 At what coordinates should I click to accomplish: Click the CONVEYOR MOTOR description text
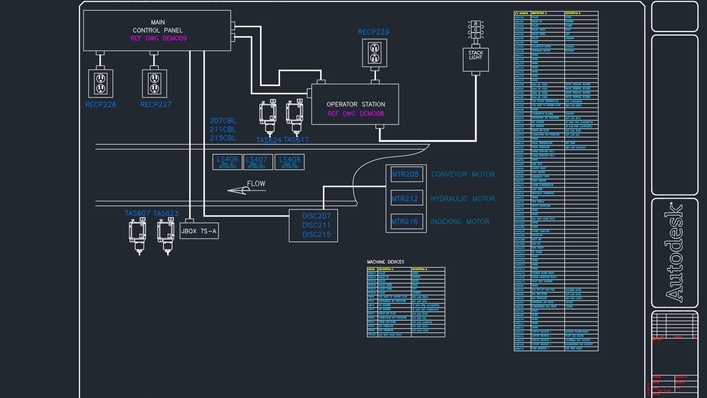pos(463,174)
